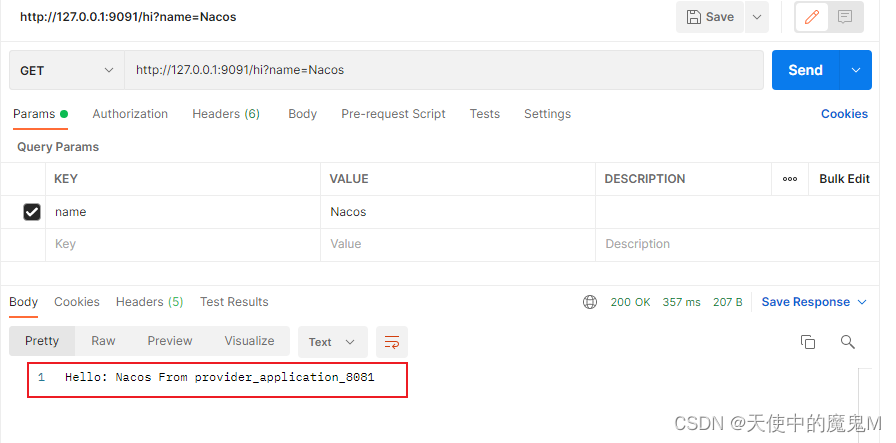
Task: Click the KEY column header
Action: click(x=66, y=179)
